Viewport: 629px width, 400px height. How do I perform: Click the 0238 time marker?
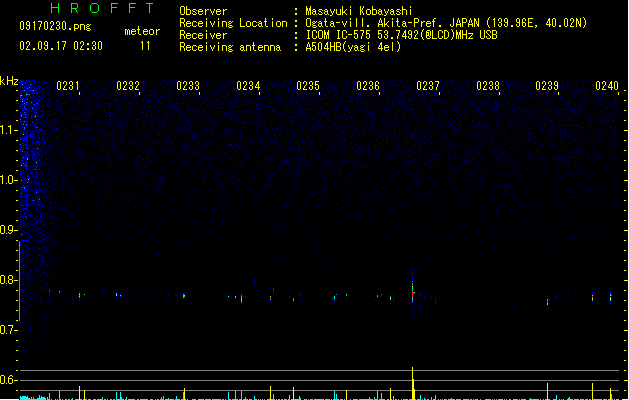tap(488, 86)
